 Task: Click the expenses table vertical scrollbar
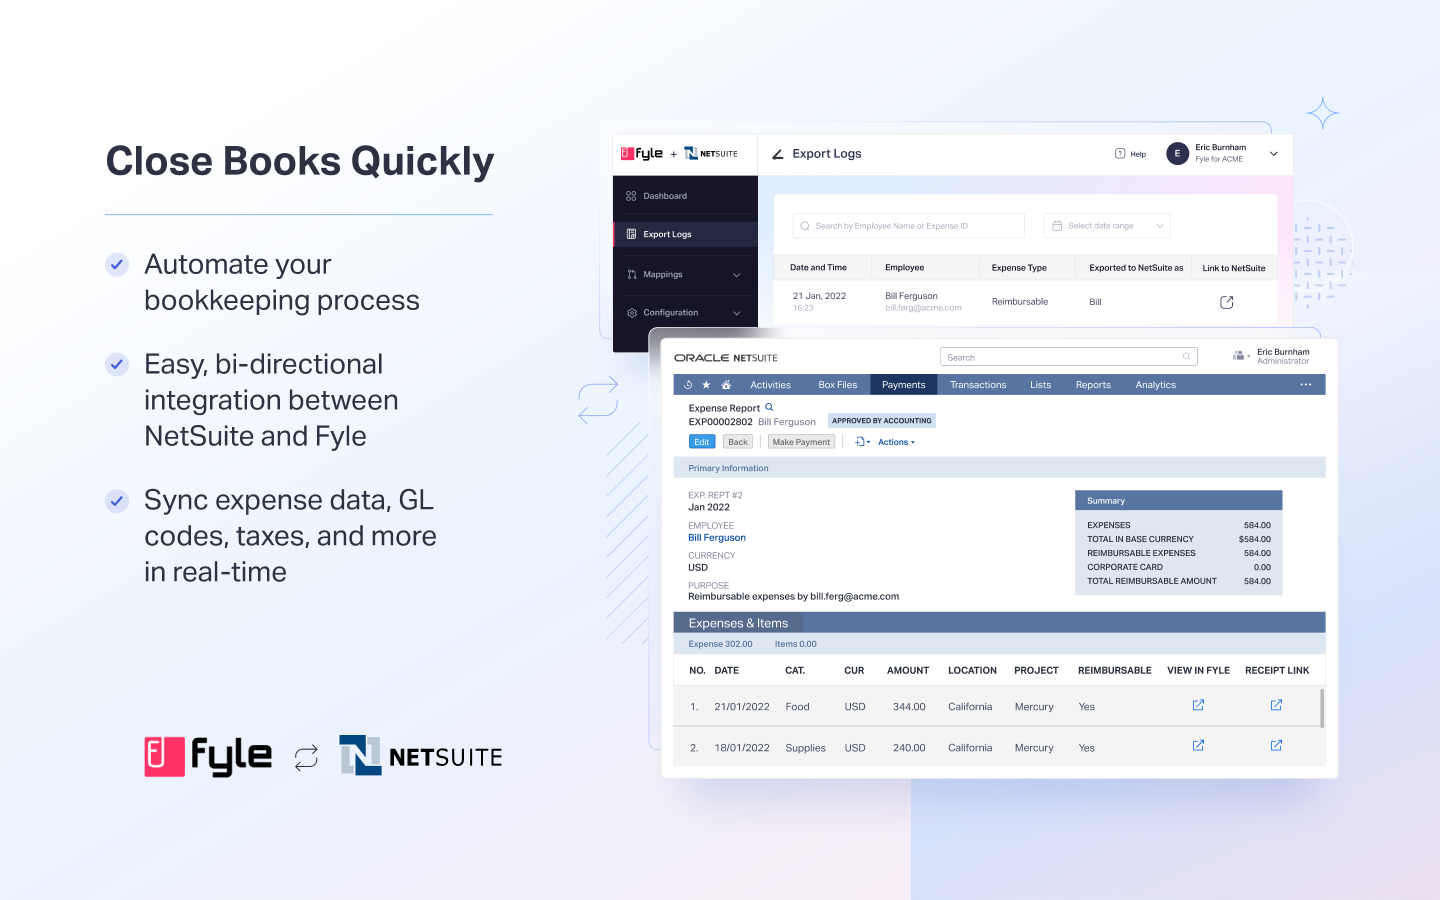click(1323, 708)
